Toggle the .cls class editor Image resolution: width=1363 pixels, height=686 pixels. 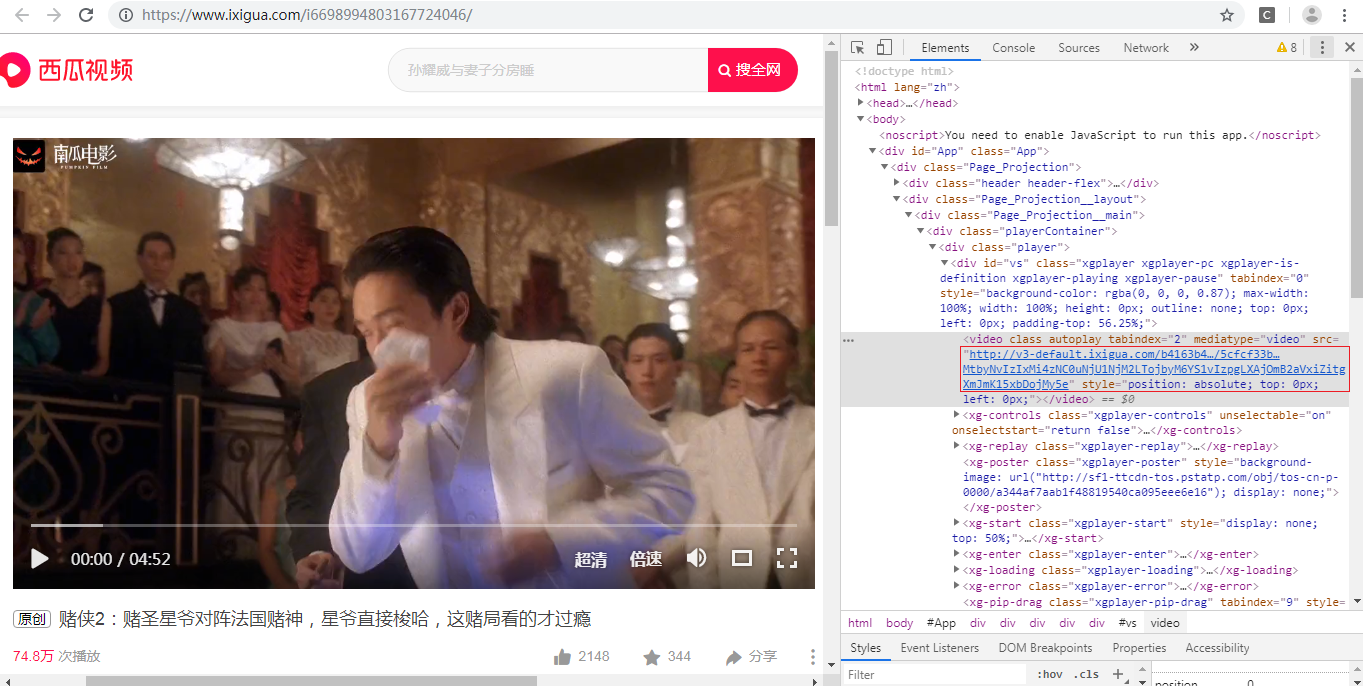tap(1086, 674)
